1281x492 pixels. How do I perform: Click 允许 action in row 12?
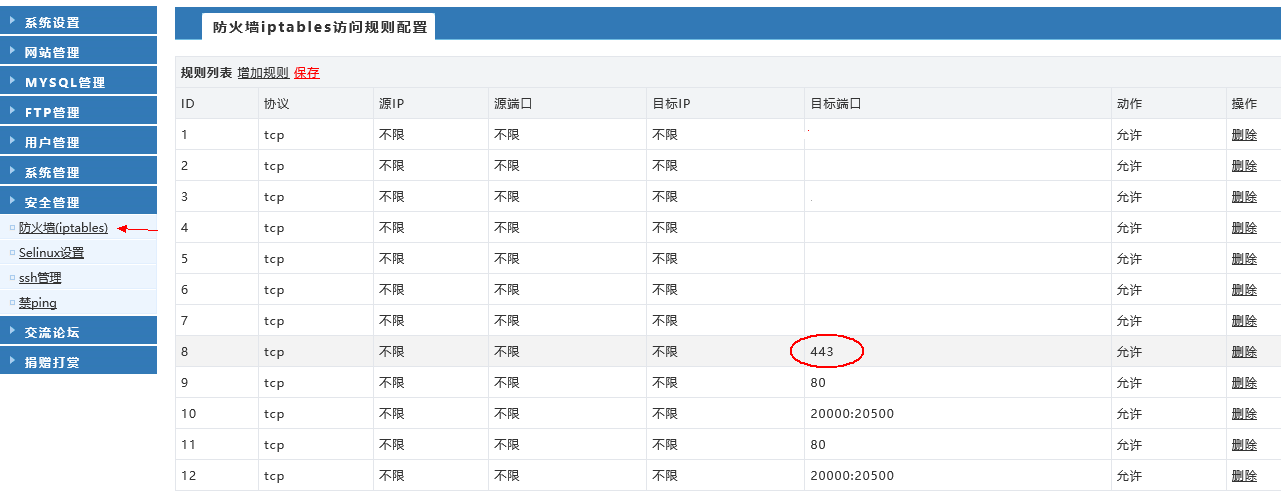tap(1129, 475)
